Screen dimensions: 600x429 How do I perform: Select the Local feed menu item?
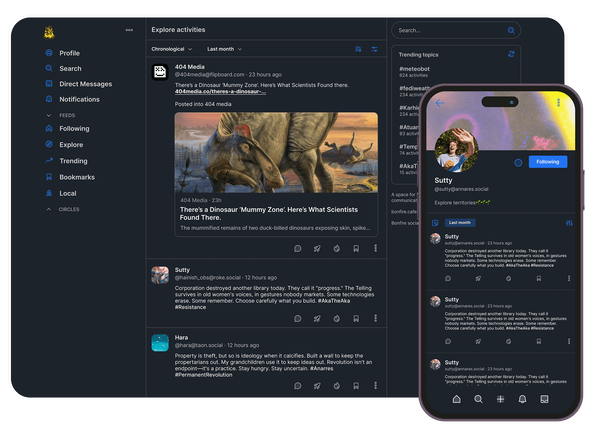tap(67, 192)
